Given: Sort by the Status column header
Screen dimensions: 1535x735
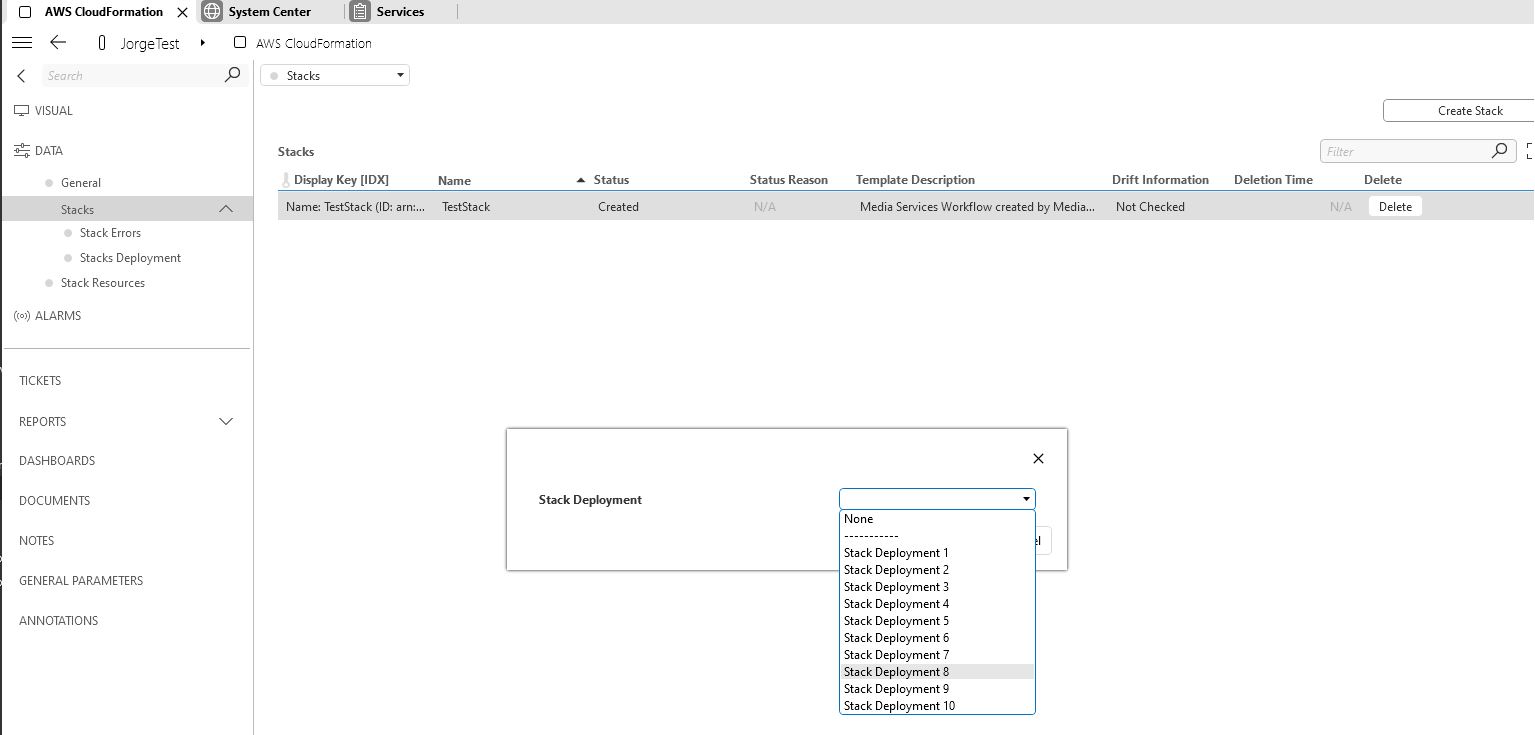Looking at the screenshot, I should [x=611, y=180].
